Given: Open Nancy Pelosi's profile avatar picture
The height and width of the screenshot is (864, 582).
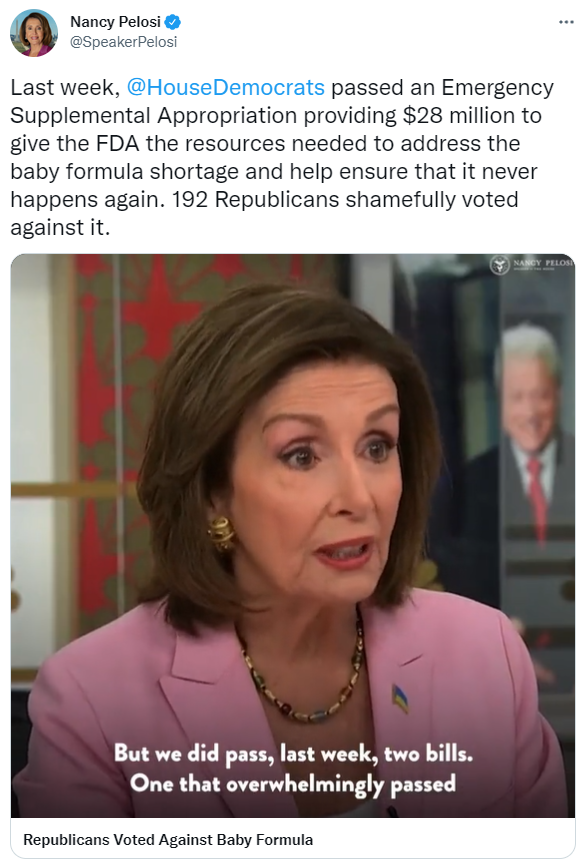Looking at the screenshot, I should pos(34,33).
